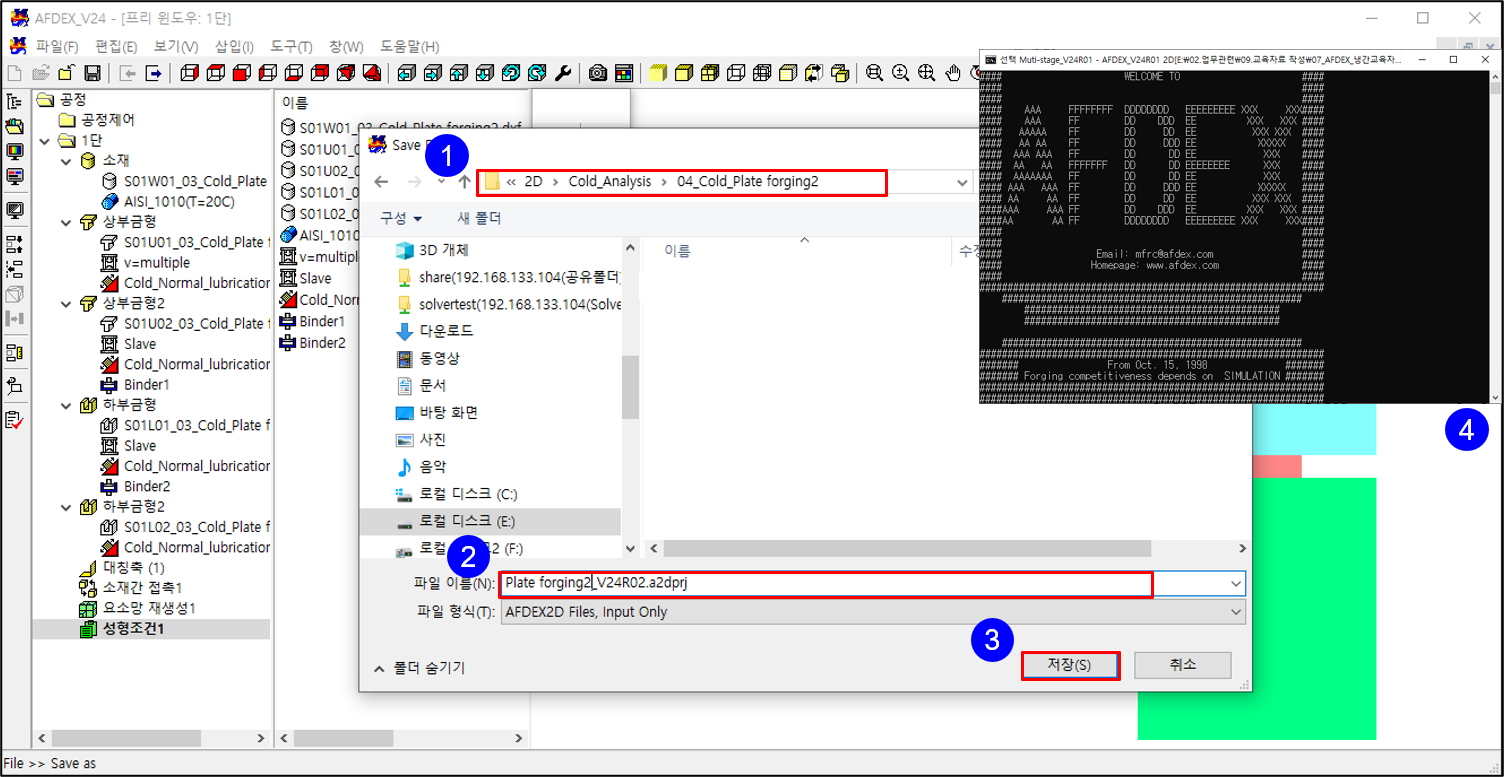Select 성형조건1 in the process tree

click(133, 628)
